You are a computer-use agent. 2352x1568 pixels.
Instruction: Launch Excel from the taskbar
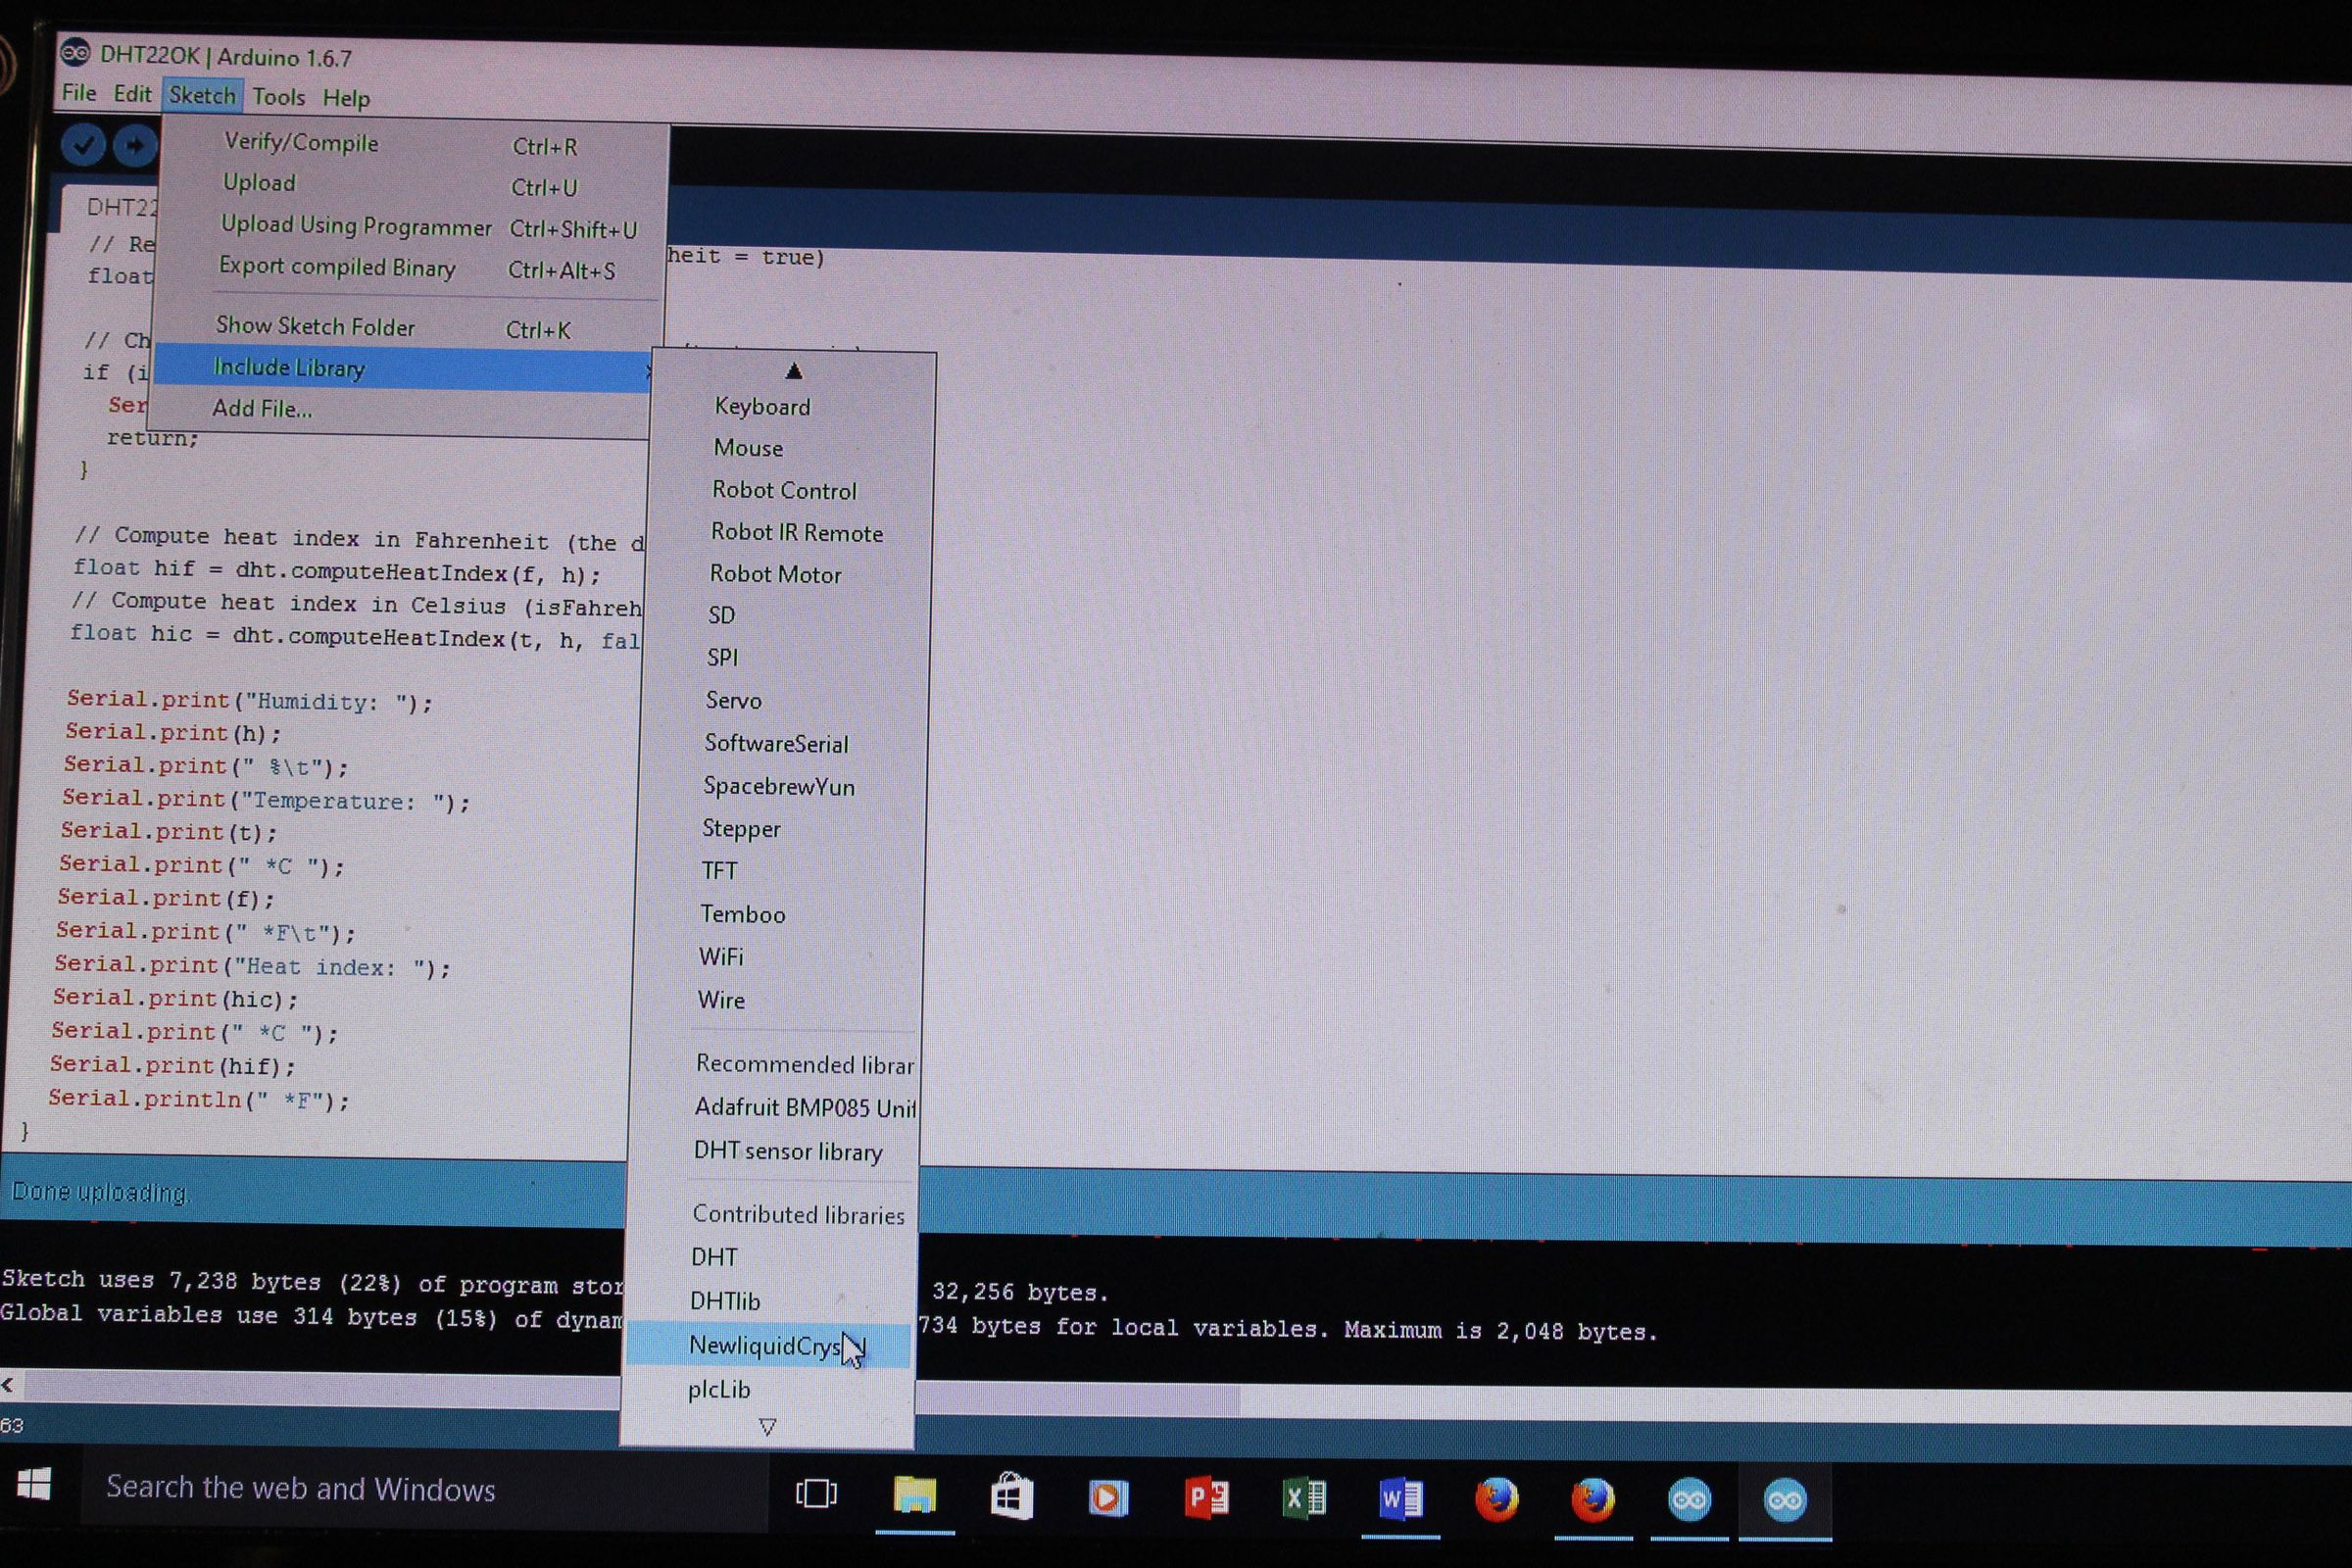tap(1303, 1498)
